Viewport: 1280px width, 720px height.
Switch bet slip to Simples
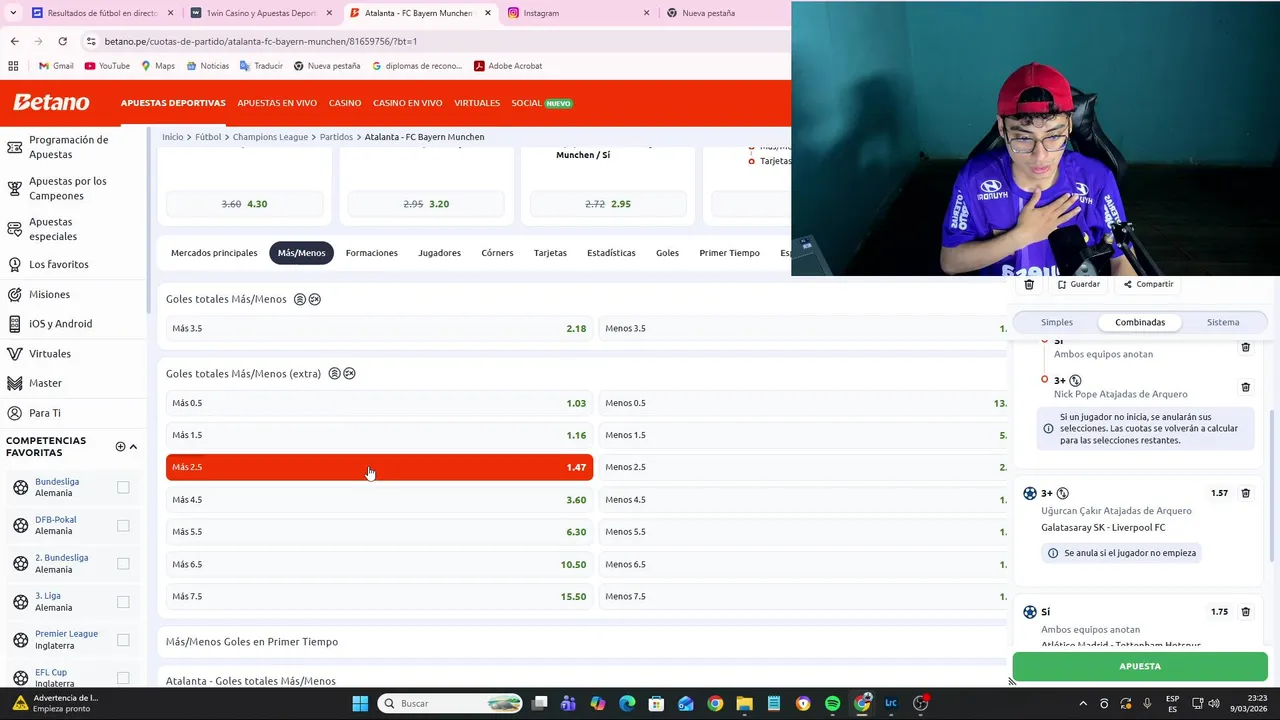[x=1057, y=322]
